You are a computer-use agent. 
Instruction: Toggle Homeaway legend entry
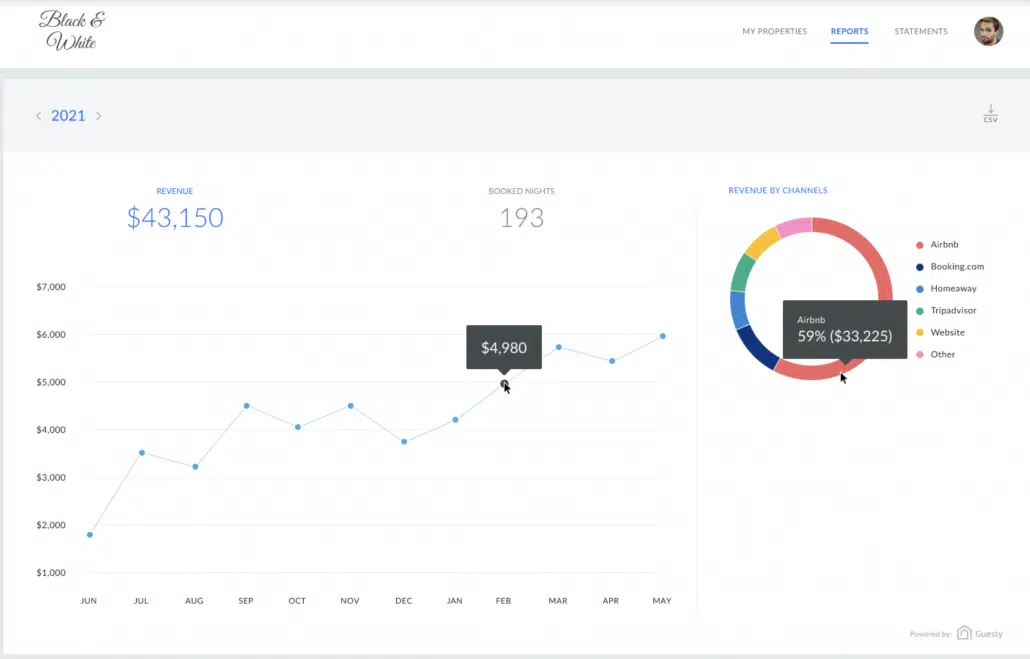(x=953, y=288)
